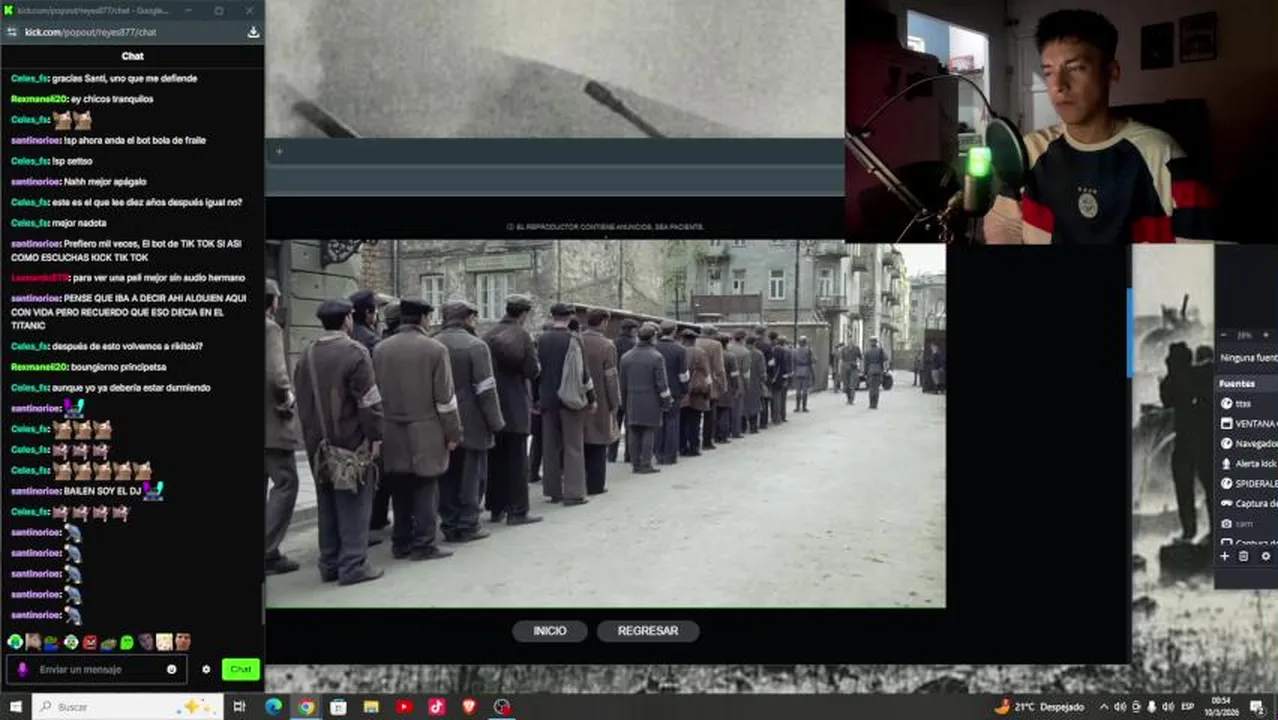Pick the green Kick blob emote
Viewport: 1278px width, 720px height.
[x=127, y=641]
